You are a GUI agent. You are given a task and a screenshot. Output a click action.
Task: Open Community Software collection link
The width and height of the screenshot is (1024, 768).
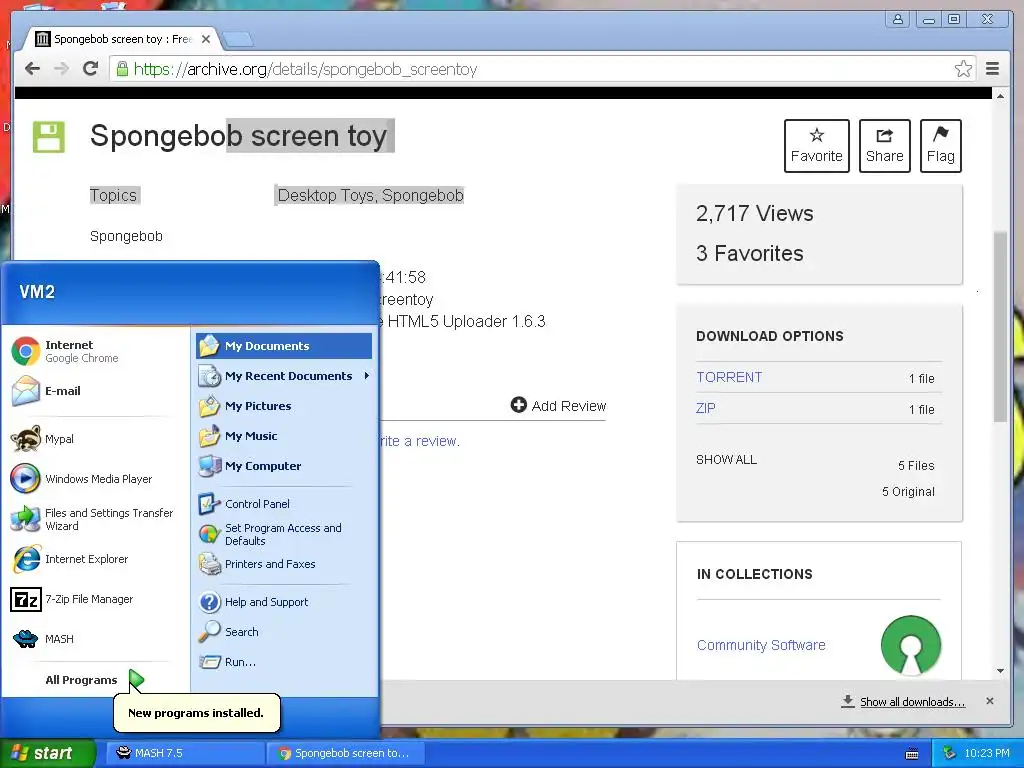[x=761, y=645]
